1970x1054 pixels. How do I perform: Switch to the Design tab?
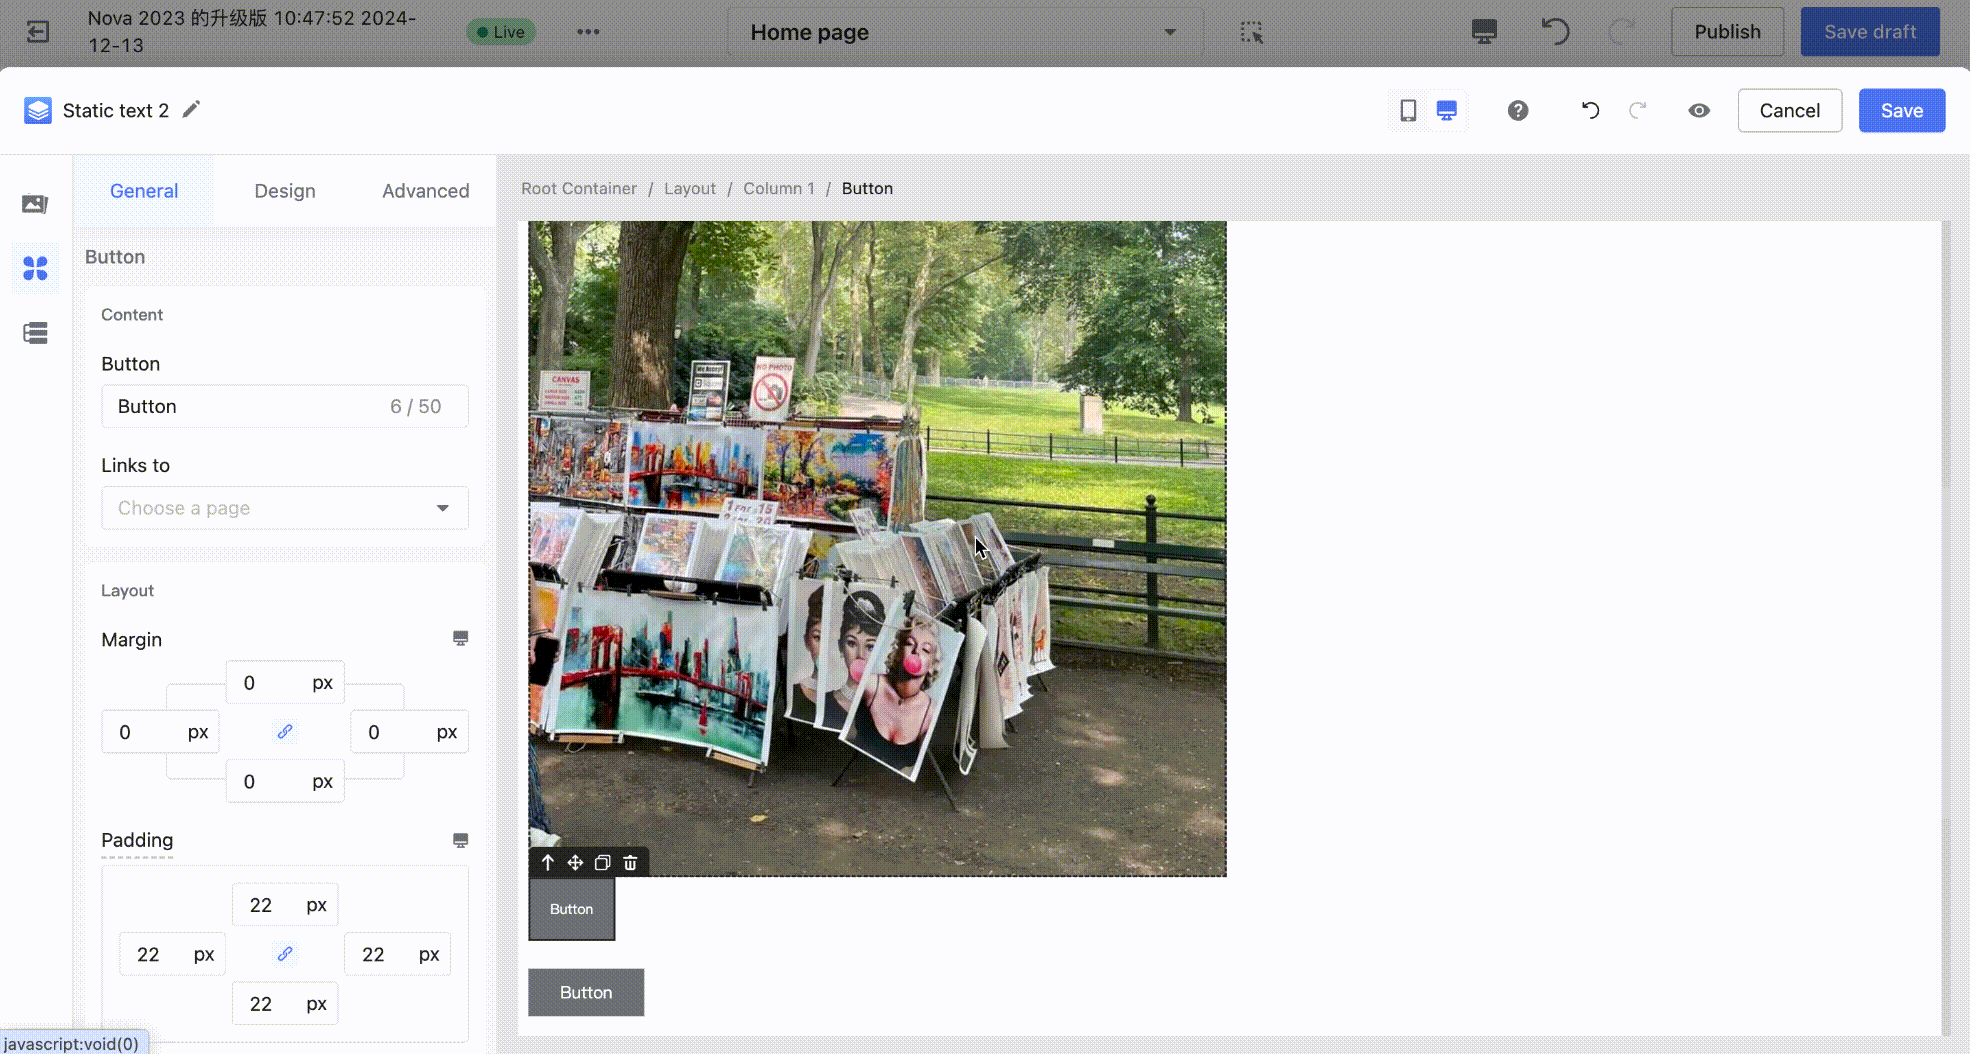(x=284, y=191)
